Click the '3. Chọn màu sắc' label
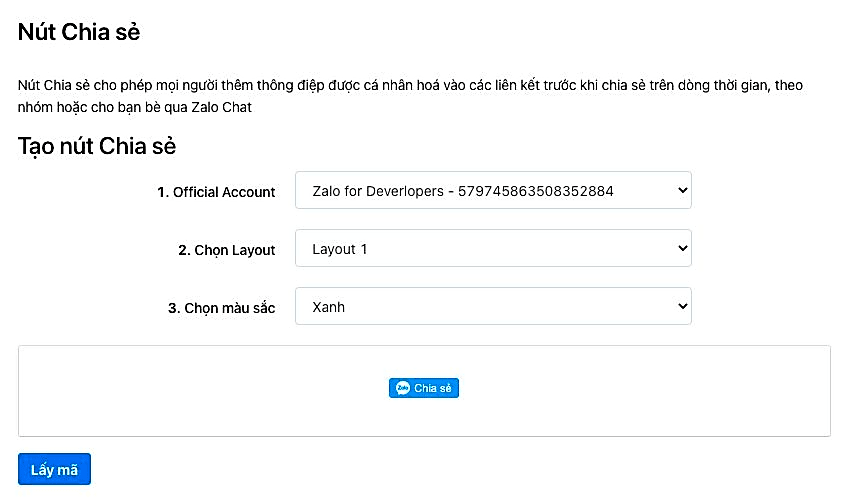 221,308
